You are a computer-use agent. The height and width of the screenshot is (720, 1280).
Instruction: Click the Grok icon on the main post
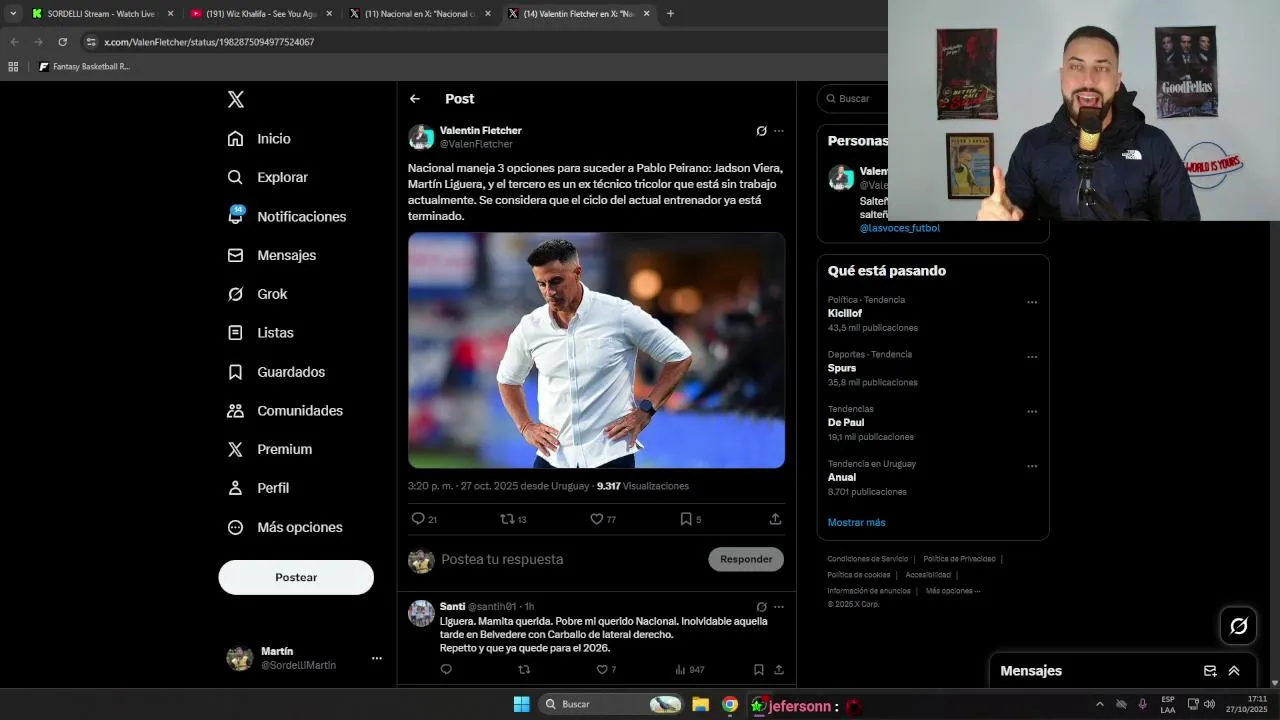(x=761, y=131)
